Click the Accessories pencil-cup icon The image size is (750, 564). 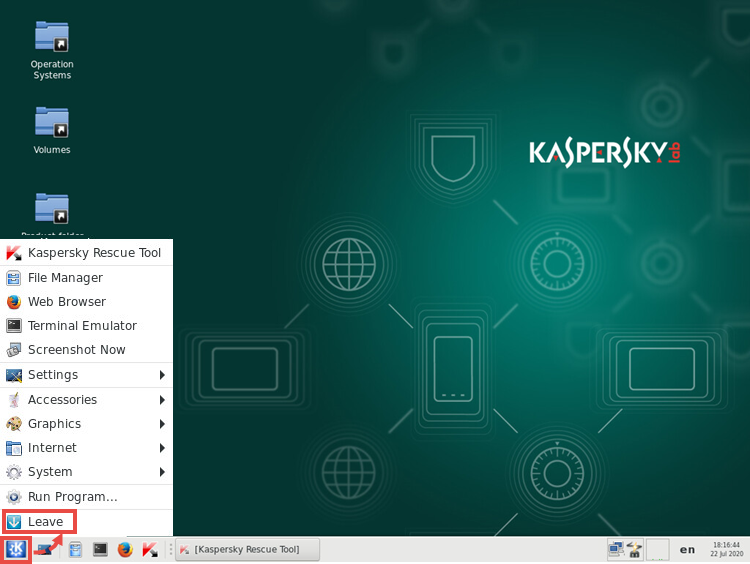click(13, 400)
